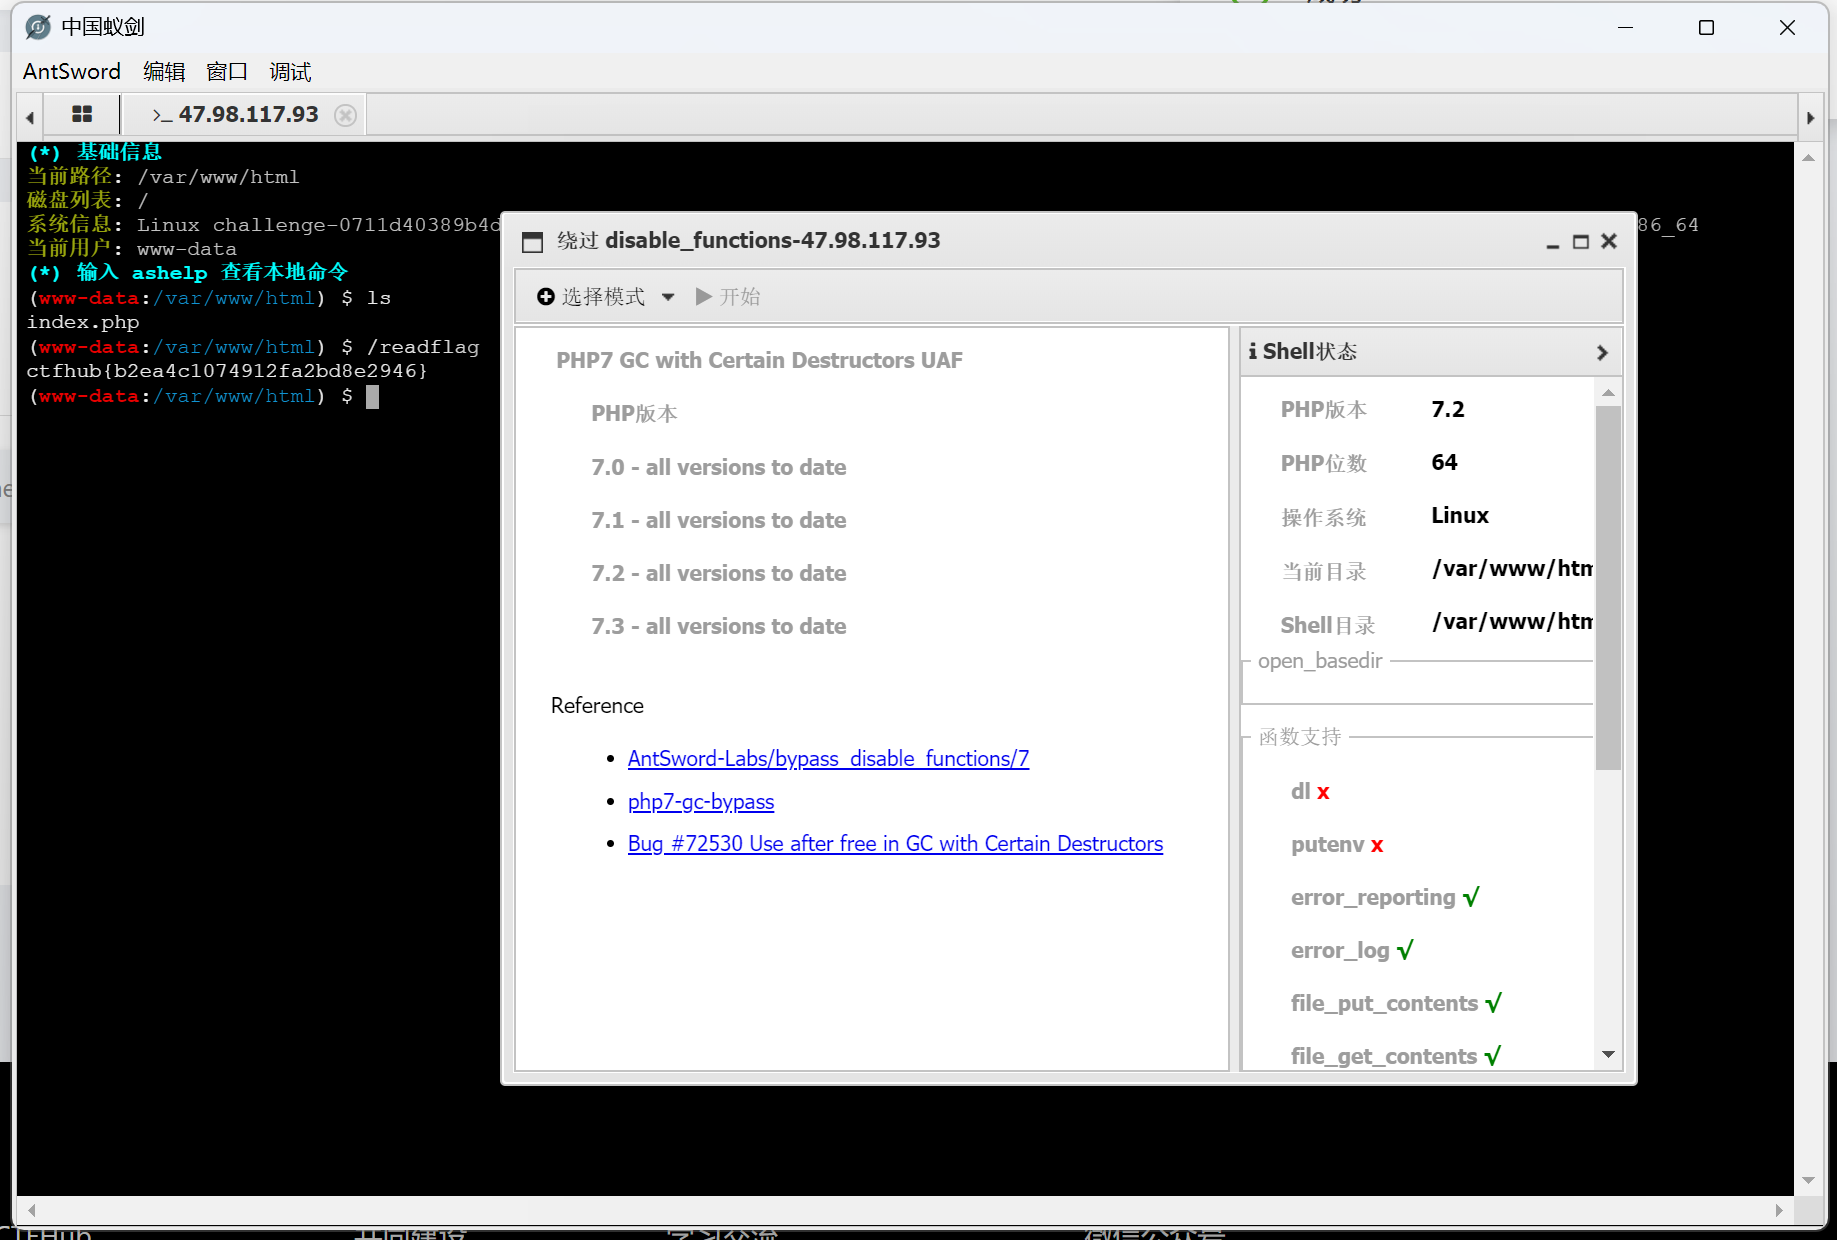Click the error_reporting green check

[x=1471, y=897]
